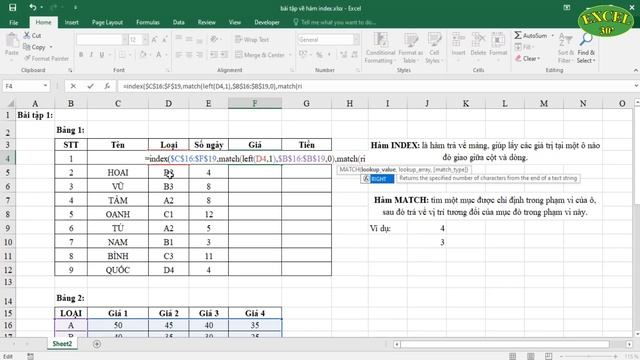
Task: Select the Sheet2 worksheet tab
Action: pos(62,344)
